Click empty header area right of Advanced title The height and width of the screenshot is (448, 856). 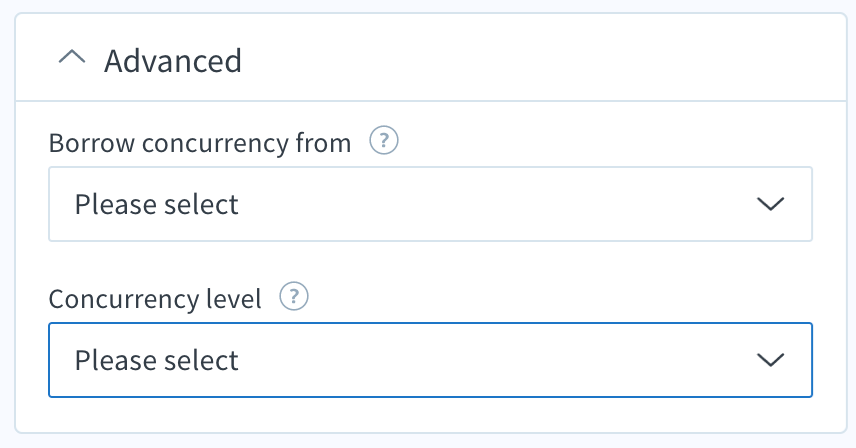540,58
